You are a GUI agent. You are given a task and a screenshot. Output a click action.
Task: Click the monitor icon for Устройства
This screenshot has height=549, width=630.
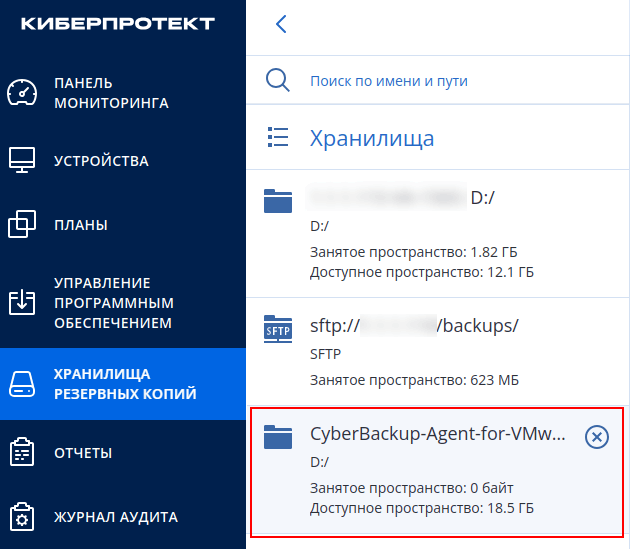22,160
